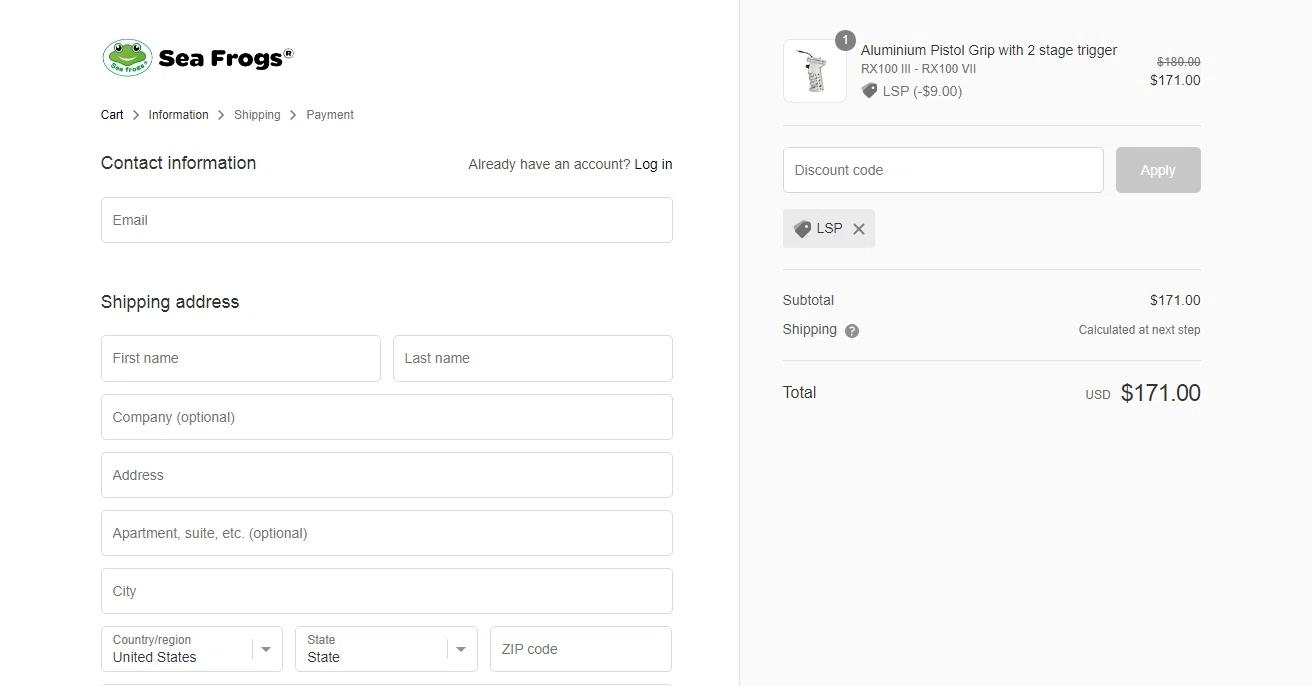Go back to Cart breadcrumb
Image resolution: width=1312 pixels, height=686 pixels.
point(112,115)
